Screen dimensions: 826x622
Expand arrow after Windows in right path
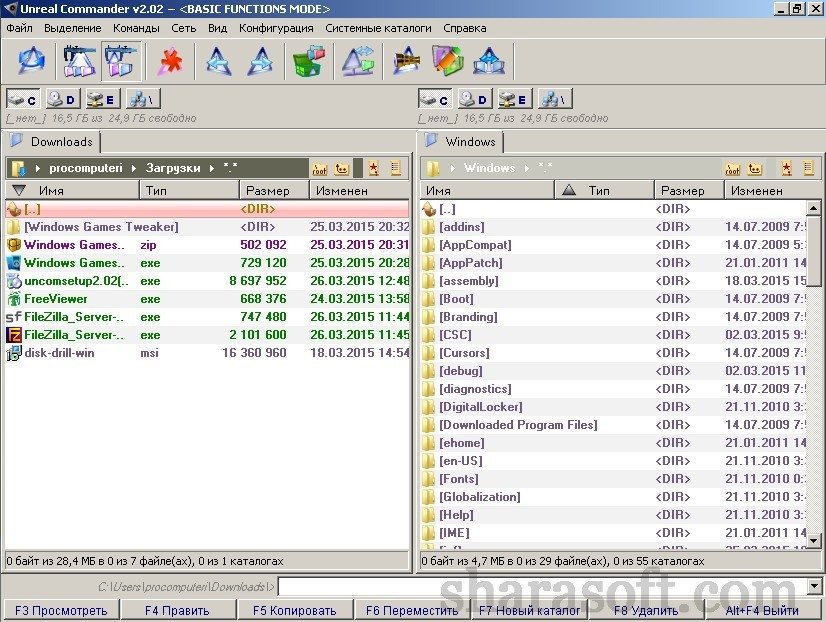tap(526, 169)
